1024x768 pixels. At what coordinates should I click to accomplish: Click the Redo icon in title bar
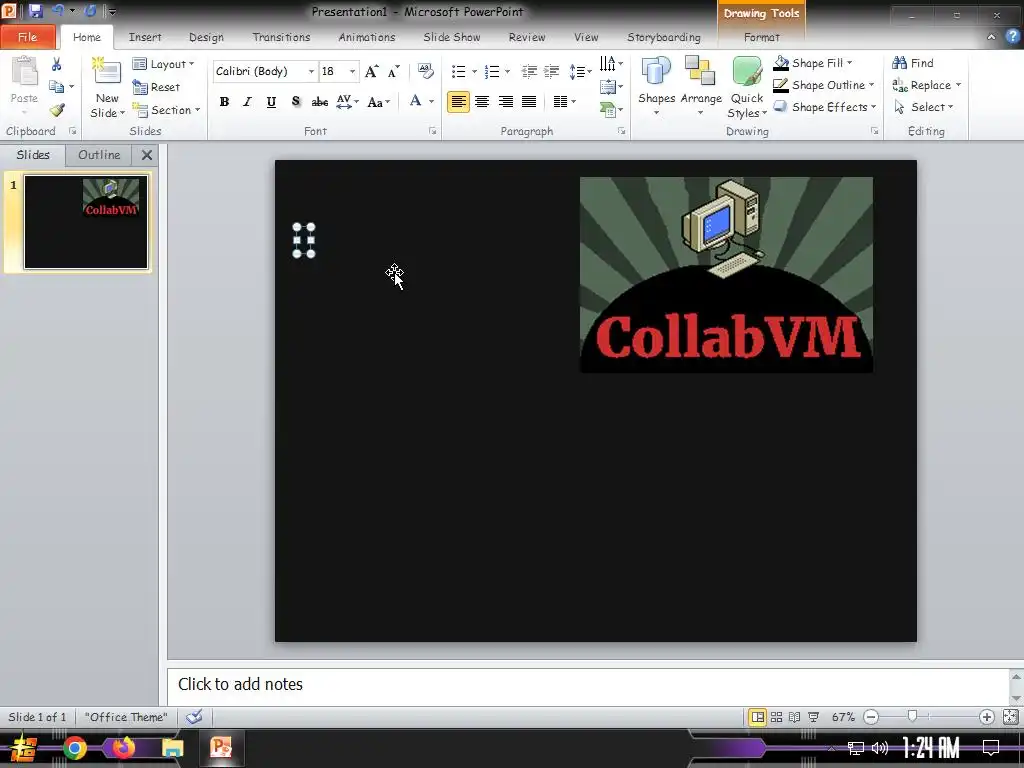click(x=90, y=11)
